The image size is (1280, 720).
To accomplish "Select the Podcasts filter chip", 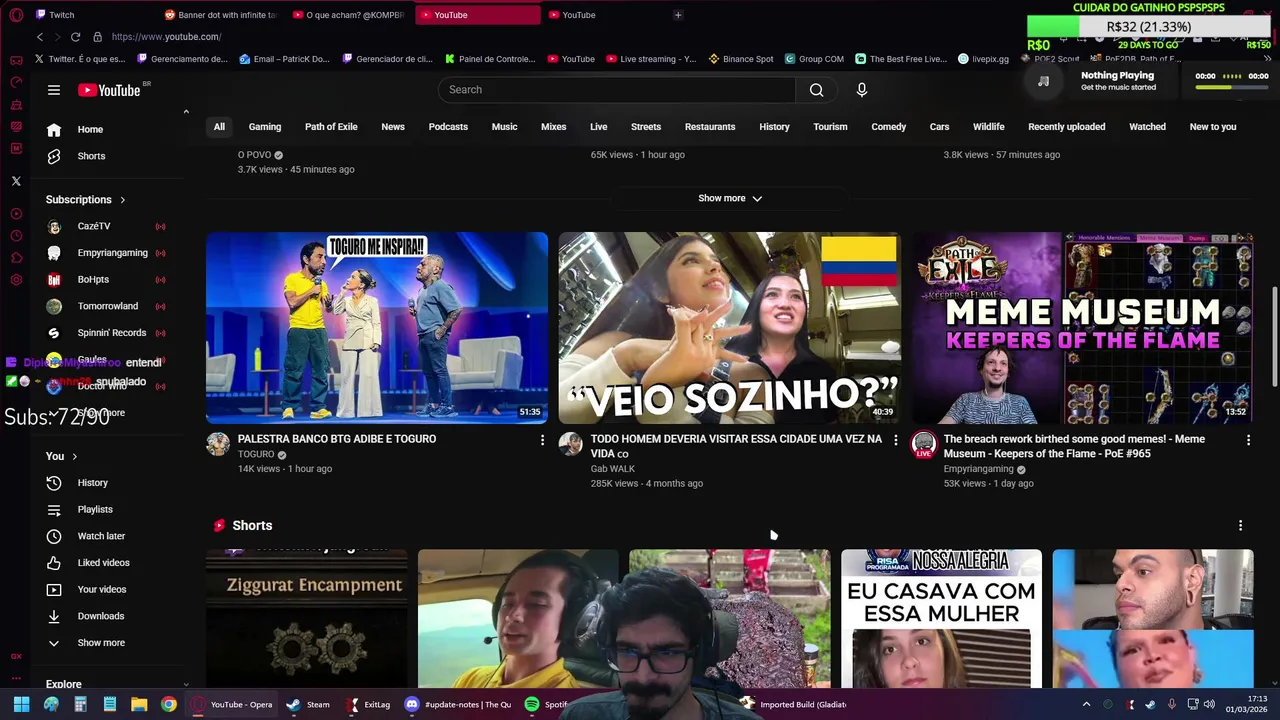I will click(448, 127).
